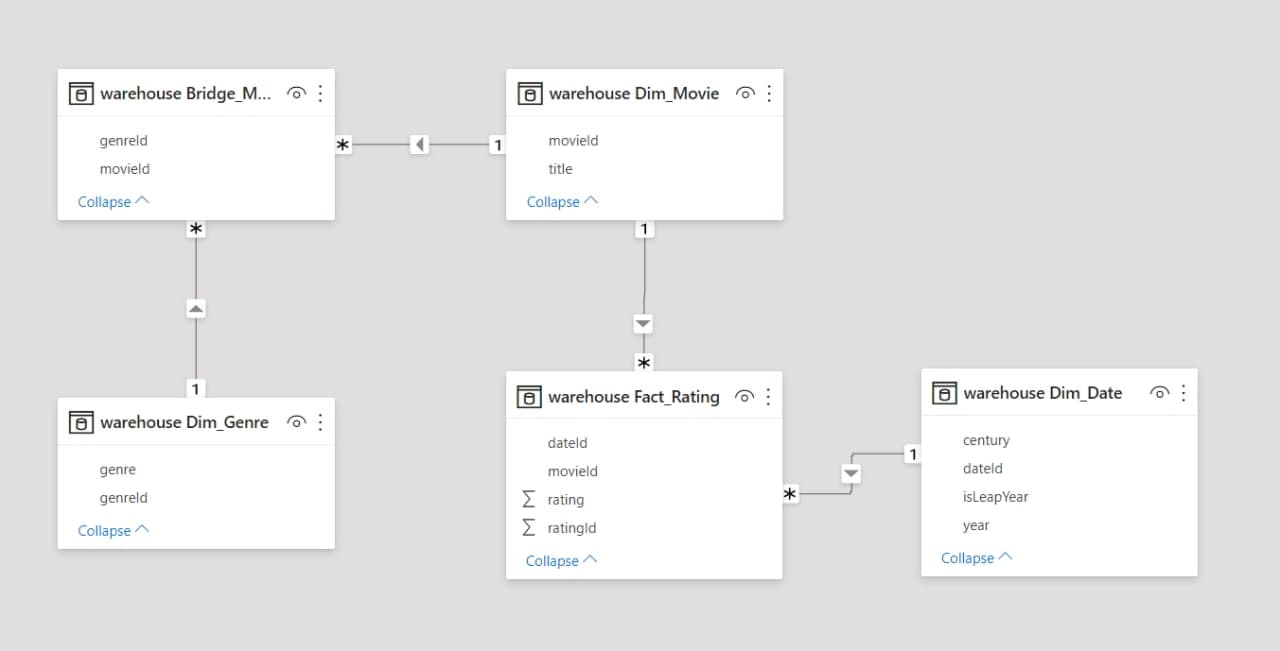The image size is (1280, 651).
Task: Click filter direction arrow between Fact_Rating and Dim_Date
Action: click(851, 473)
